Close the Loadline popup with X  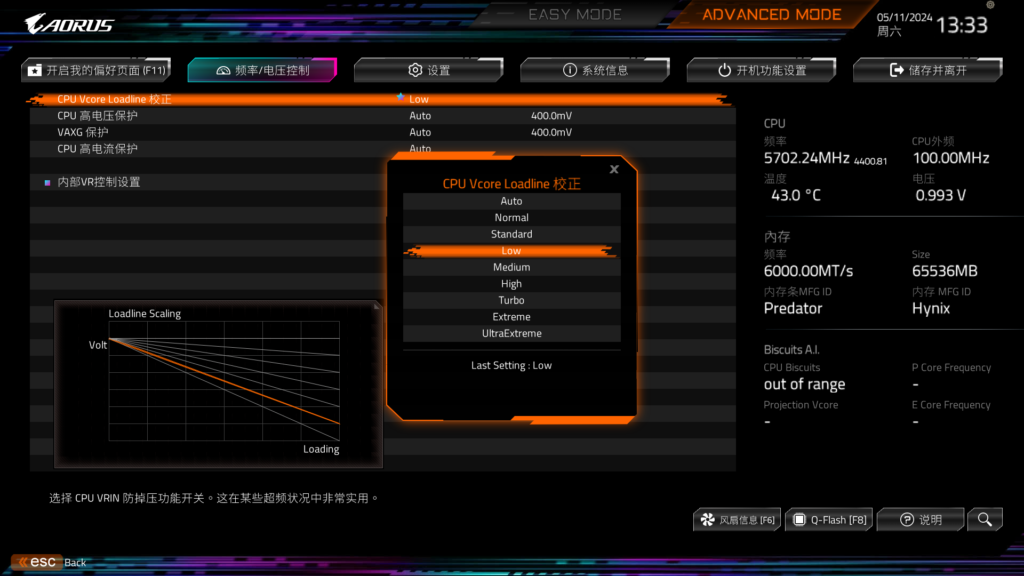click(x=614, y=170)
